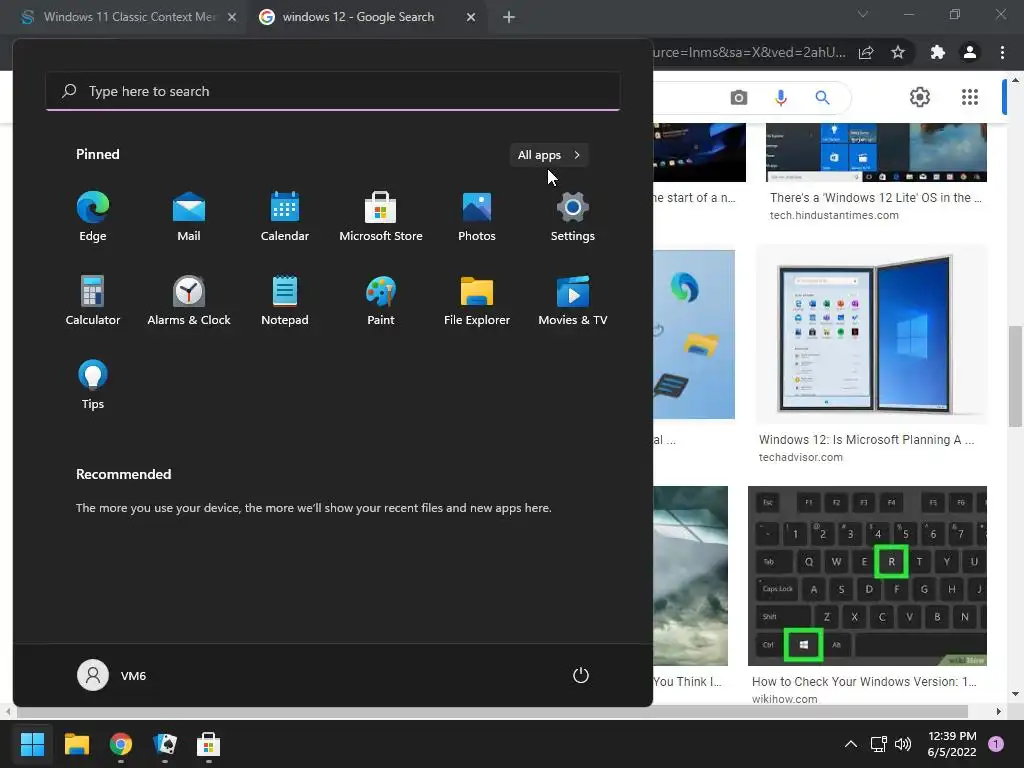The height and width of the screenshot is (768, 1024).
Task: Start Google voice search microphone
Action: (780, 98)
